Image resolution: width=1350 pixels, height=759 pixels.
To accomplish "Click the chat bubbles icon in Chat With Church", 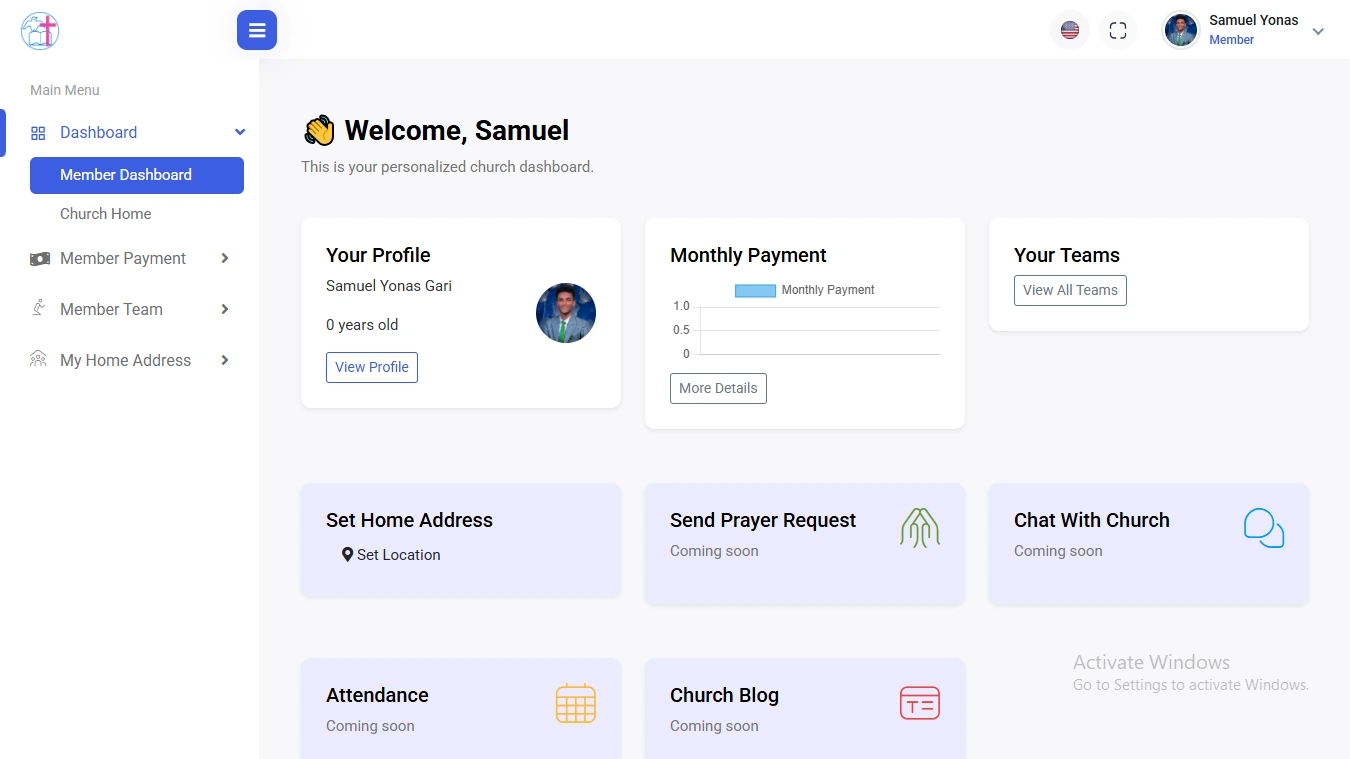I will pos(1263,527).
